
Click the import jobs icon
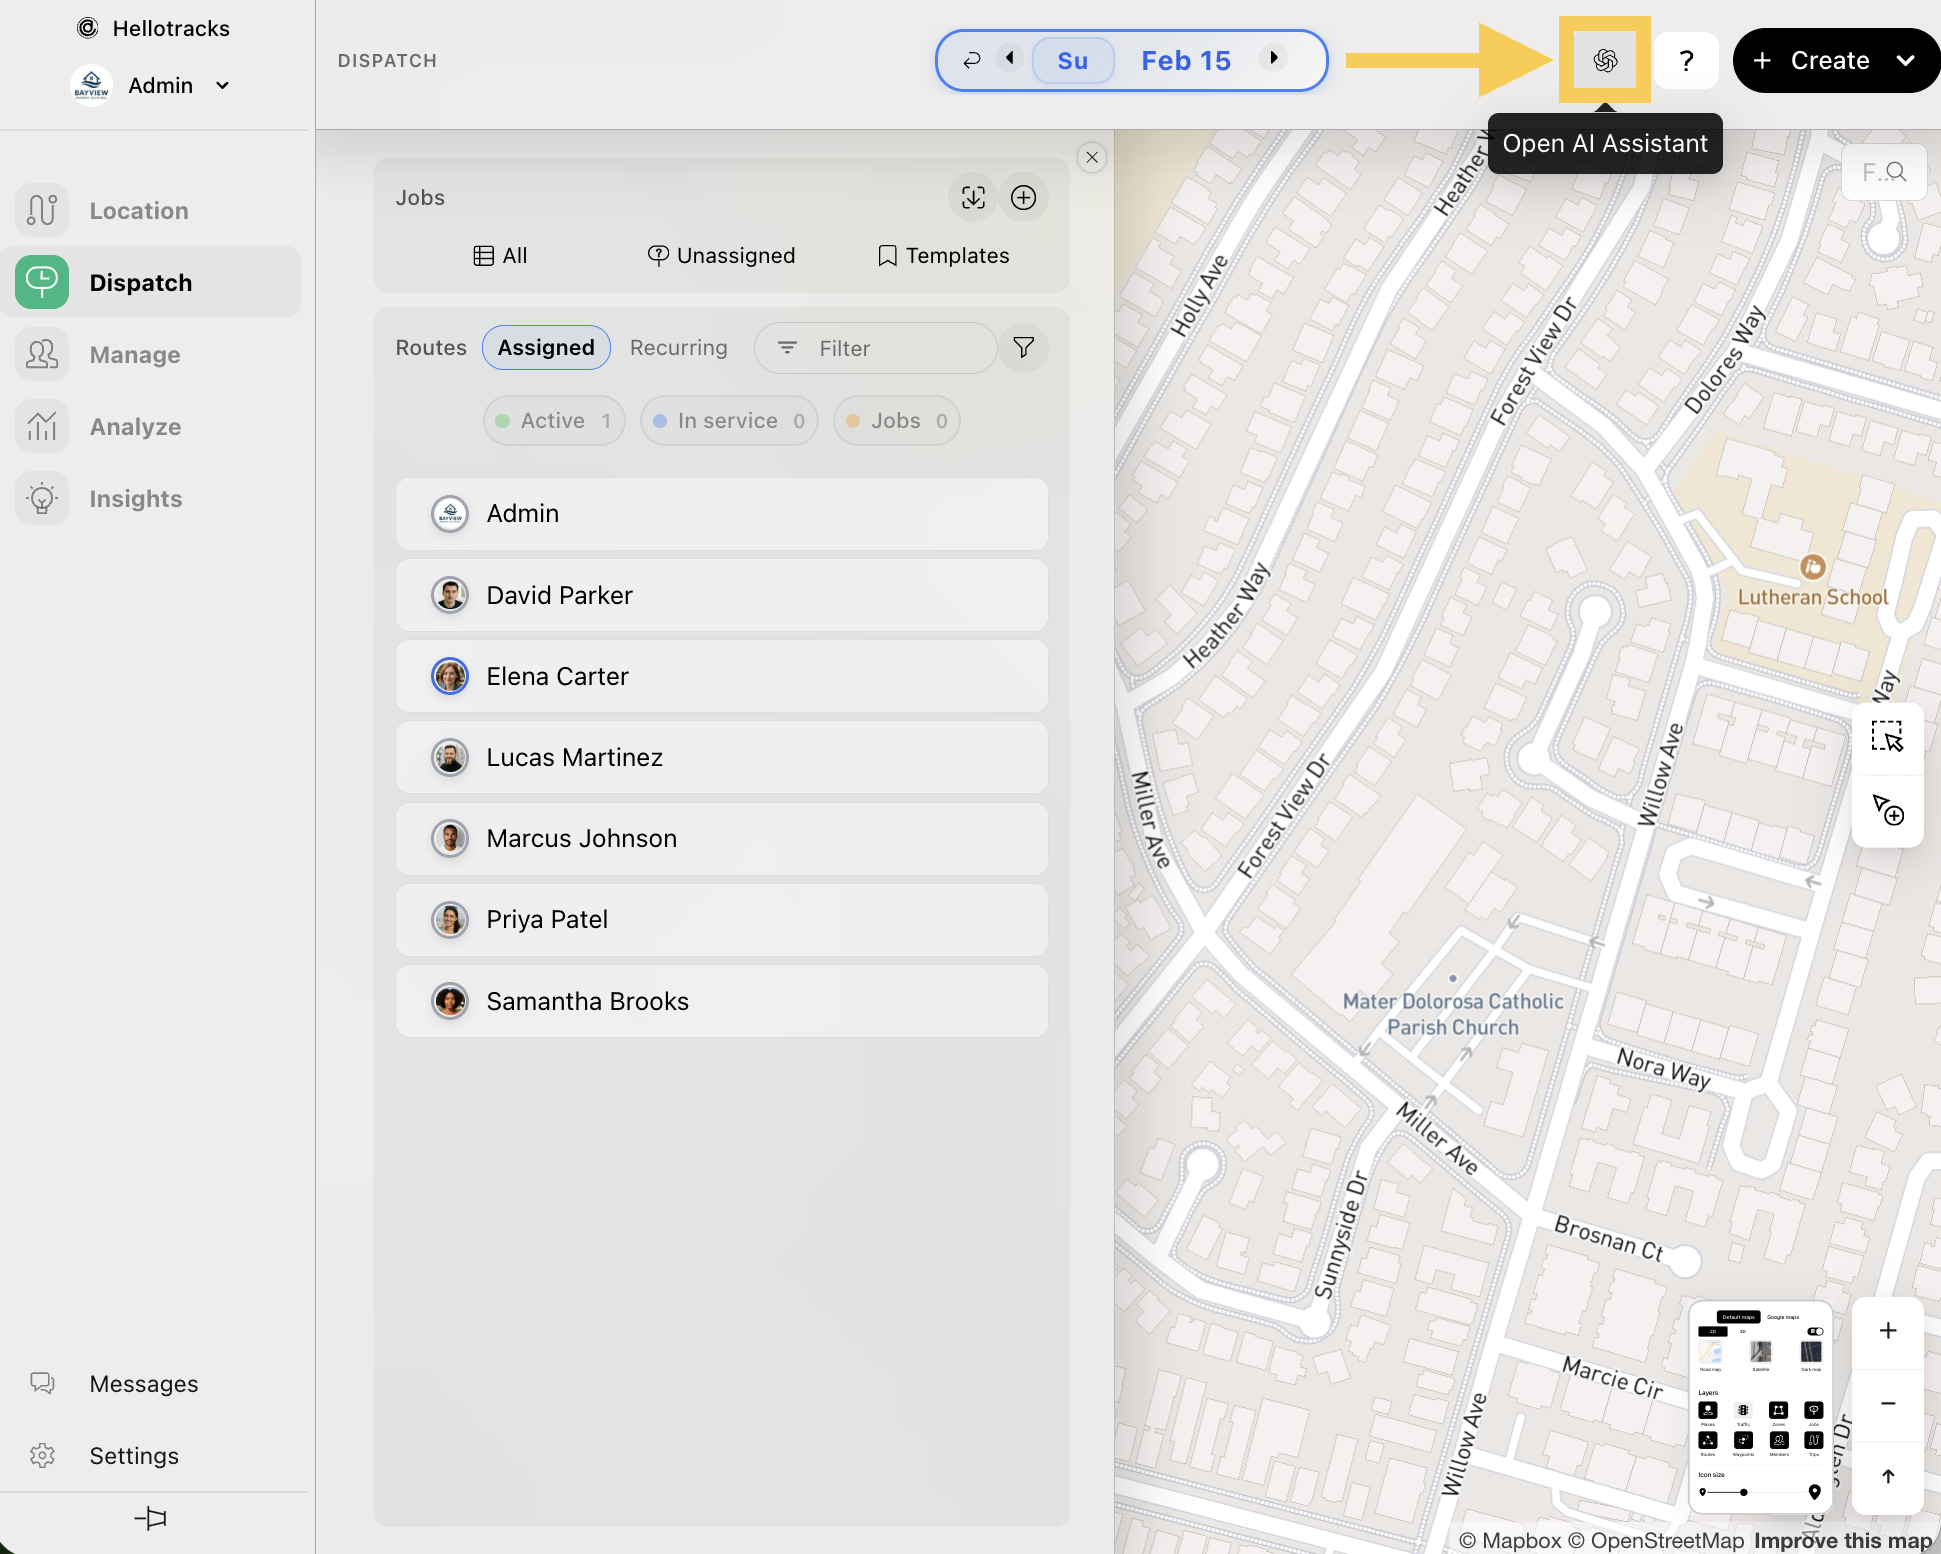[x=972, y=197]
